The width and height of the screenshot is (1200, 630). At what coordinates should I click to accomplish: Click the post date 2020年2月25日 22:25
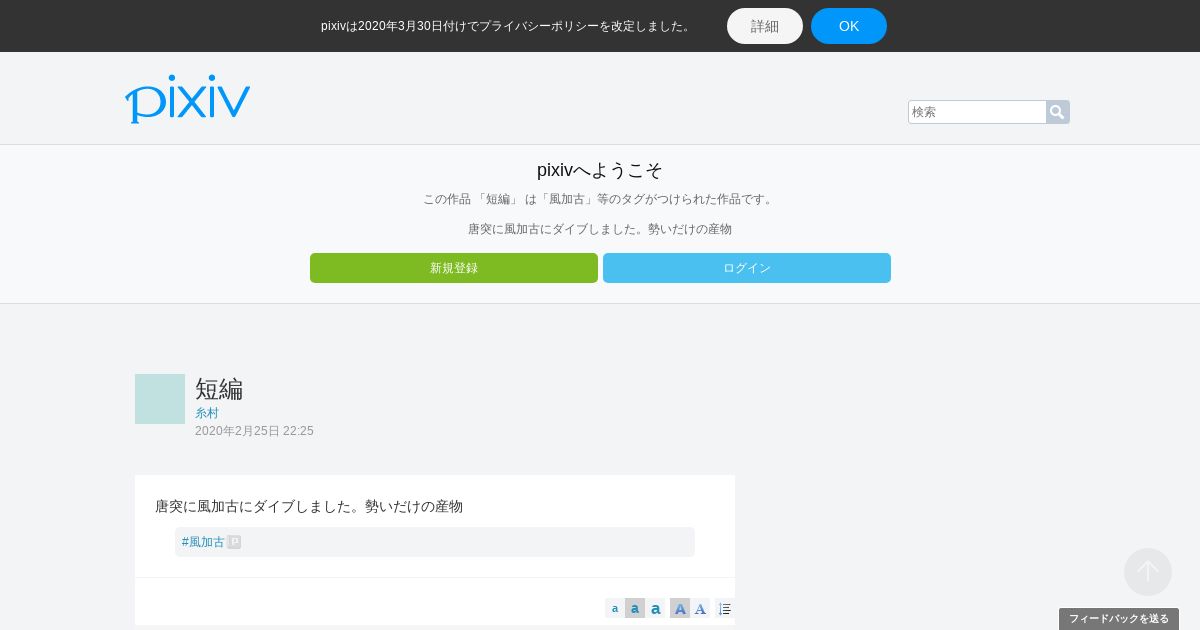[x=254, y=431]
